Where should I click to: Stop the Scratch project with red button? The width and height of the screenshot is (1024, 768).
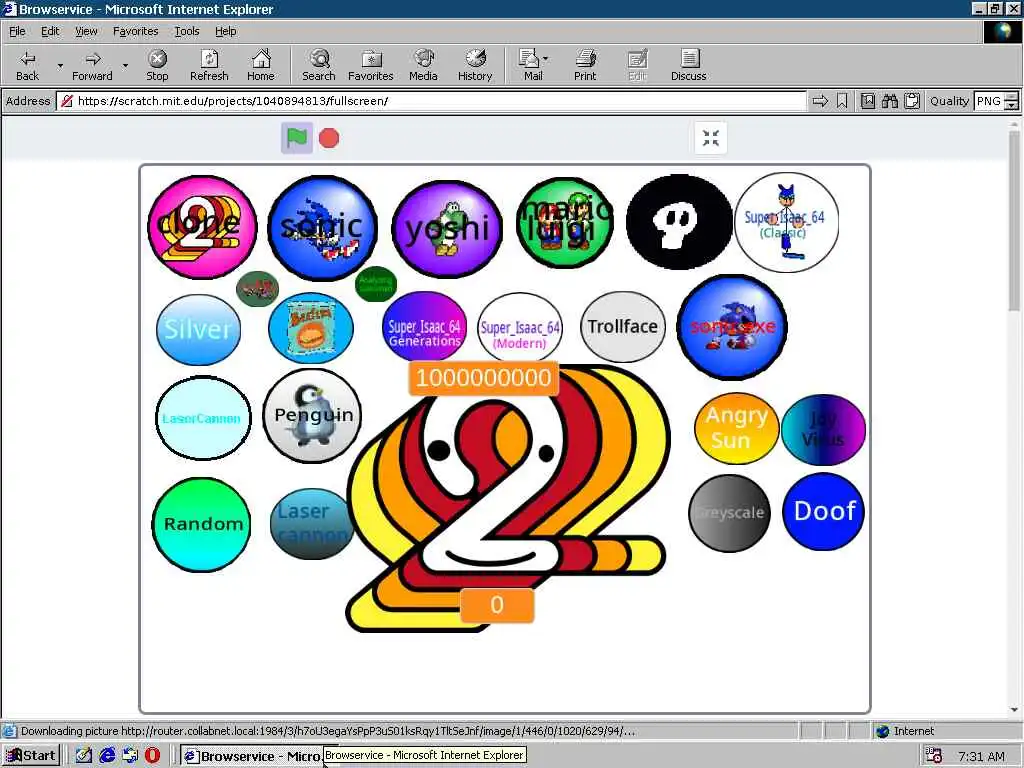[x=329, y=138]
